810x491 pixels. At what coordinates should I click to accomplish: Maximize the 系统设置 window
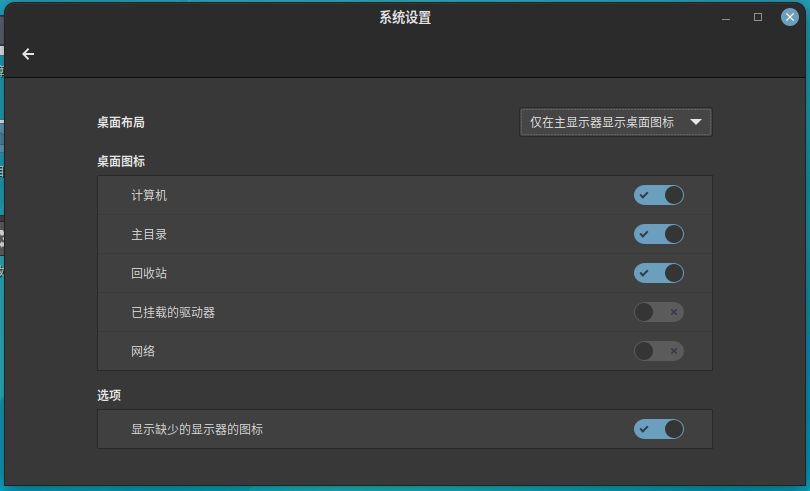[x=757, y=17]
